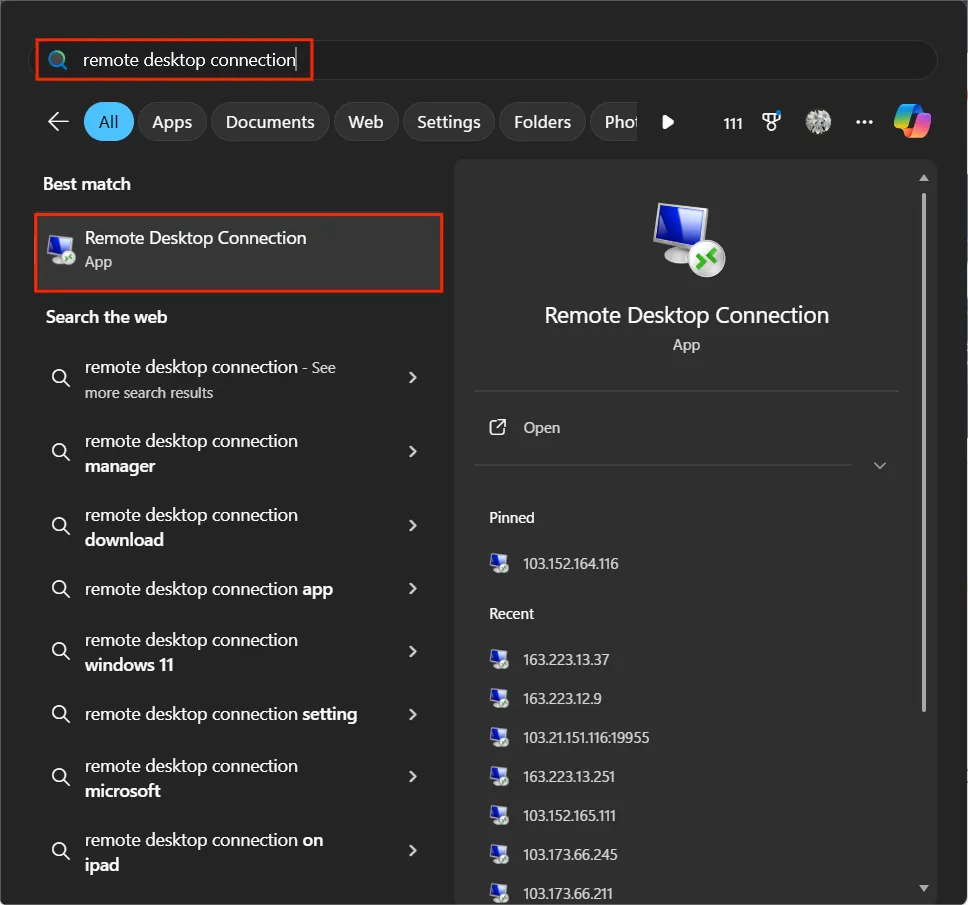Open the Remote Desktop Connection best match
Viewport: 968px width, 905px height.
pos(239,252)
